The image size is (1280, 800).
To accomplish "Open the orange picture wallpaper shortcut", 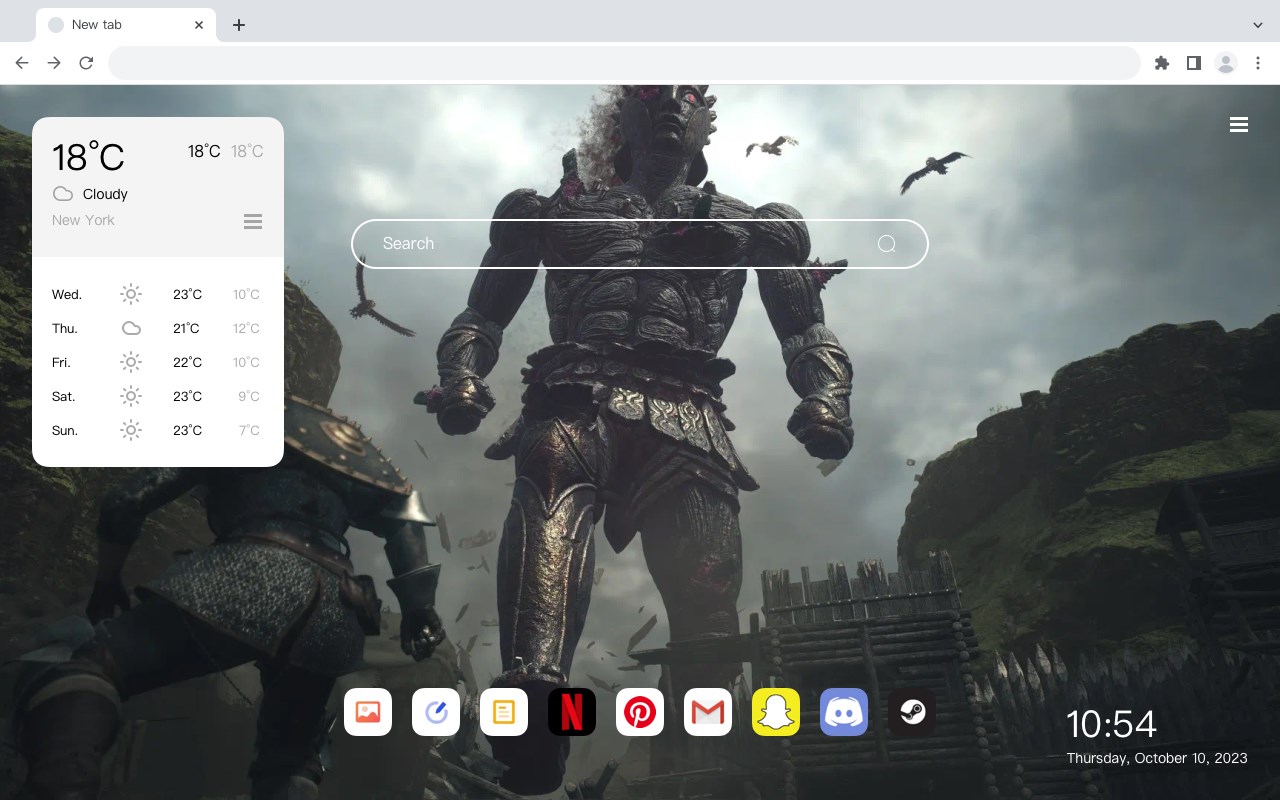I will tap(368, 712).
